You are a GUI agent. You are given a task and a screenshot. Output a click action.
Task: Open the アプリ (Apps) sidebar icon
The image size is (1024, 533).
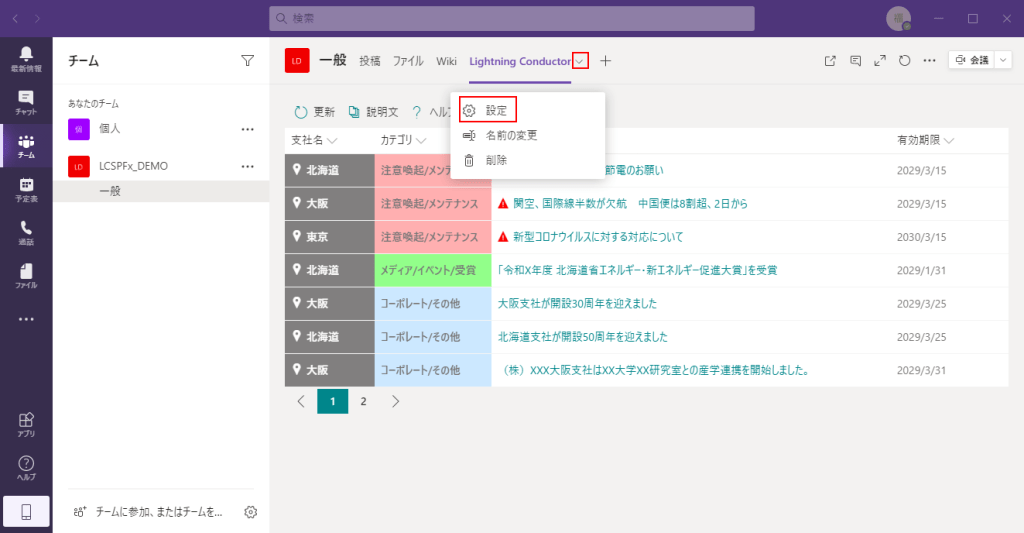[26, 424]
